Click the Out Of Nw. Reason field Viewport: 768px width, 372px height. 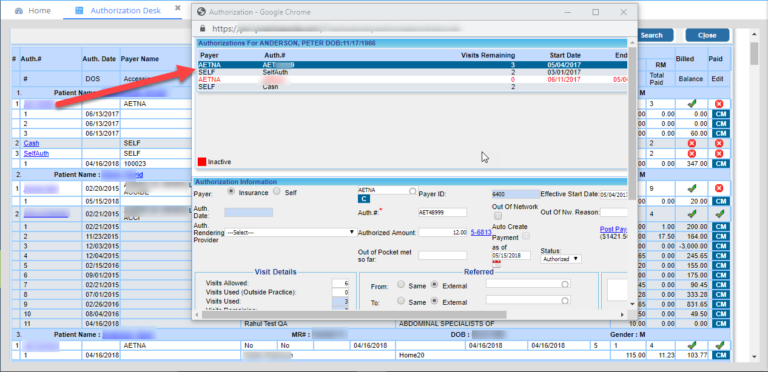(x=614, y=212)
